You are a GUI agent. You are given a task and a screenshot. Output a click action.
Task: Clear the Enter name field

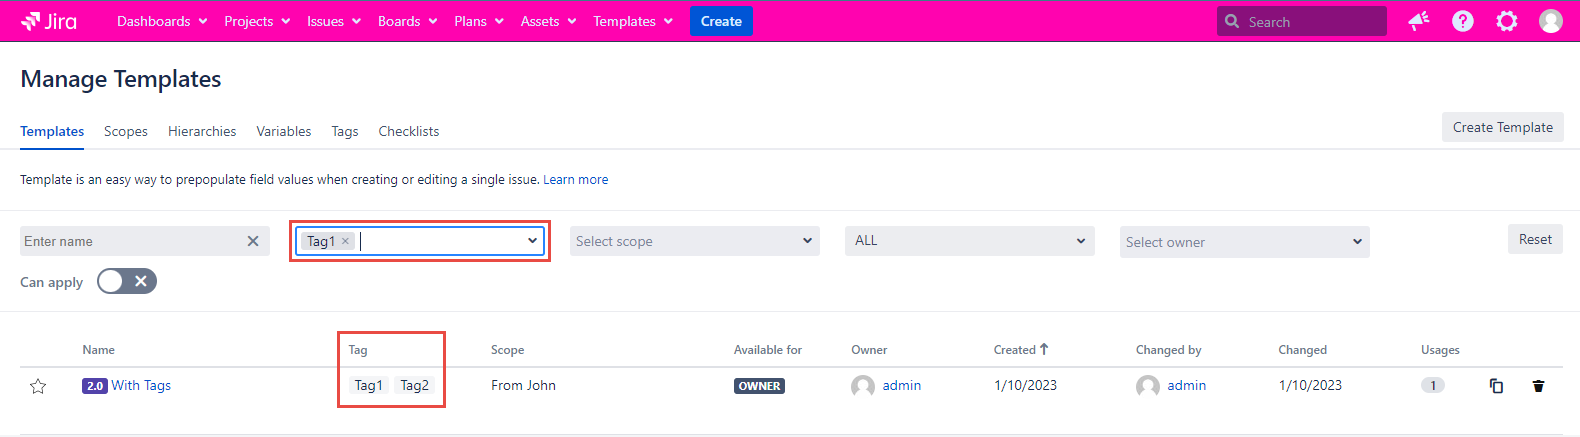253,241
